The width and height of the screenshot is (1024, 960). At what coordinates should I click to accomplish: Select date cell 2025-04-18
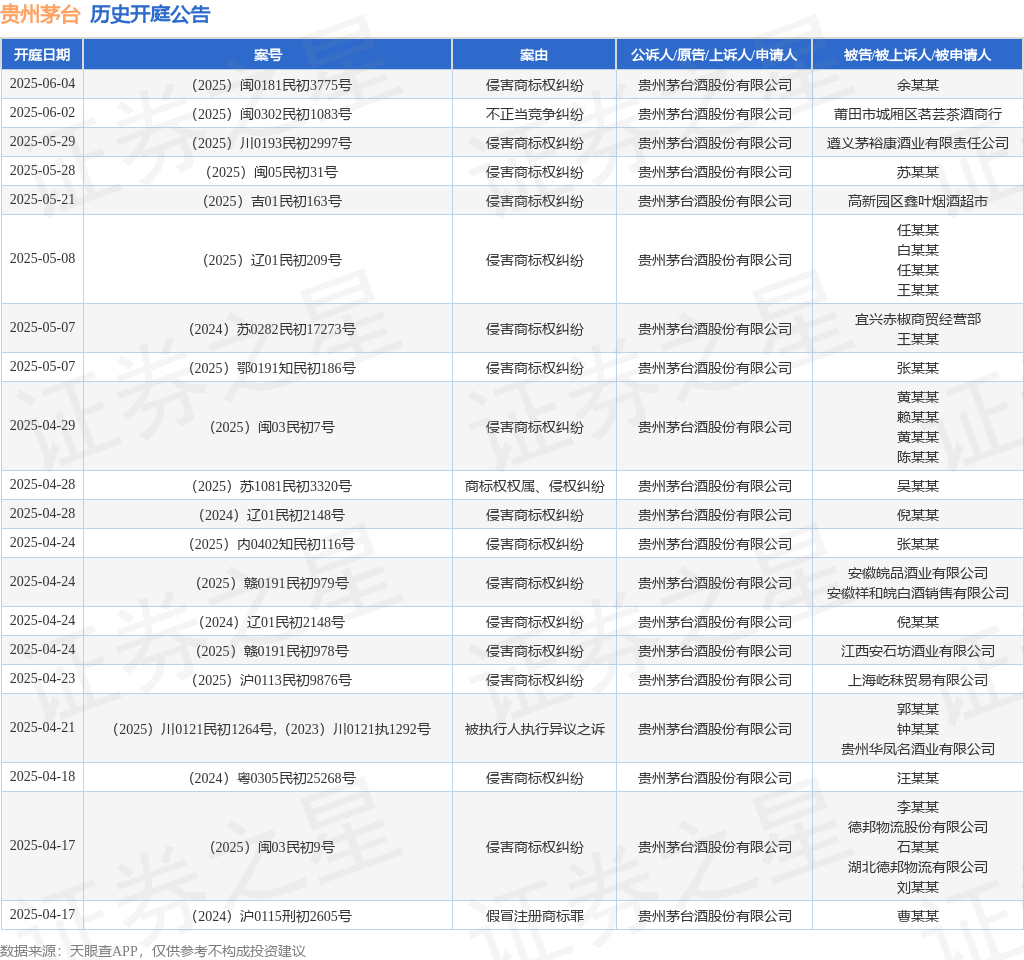click(x=42, y=777)
